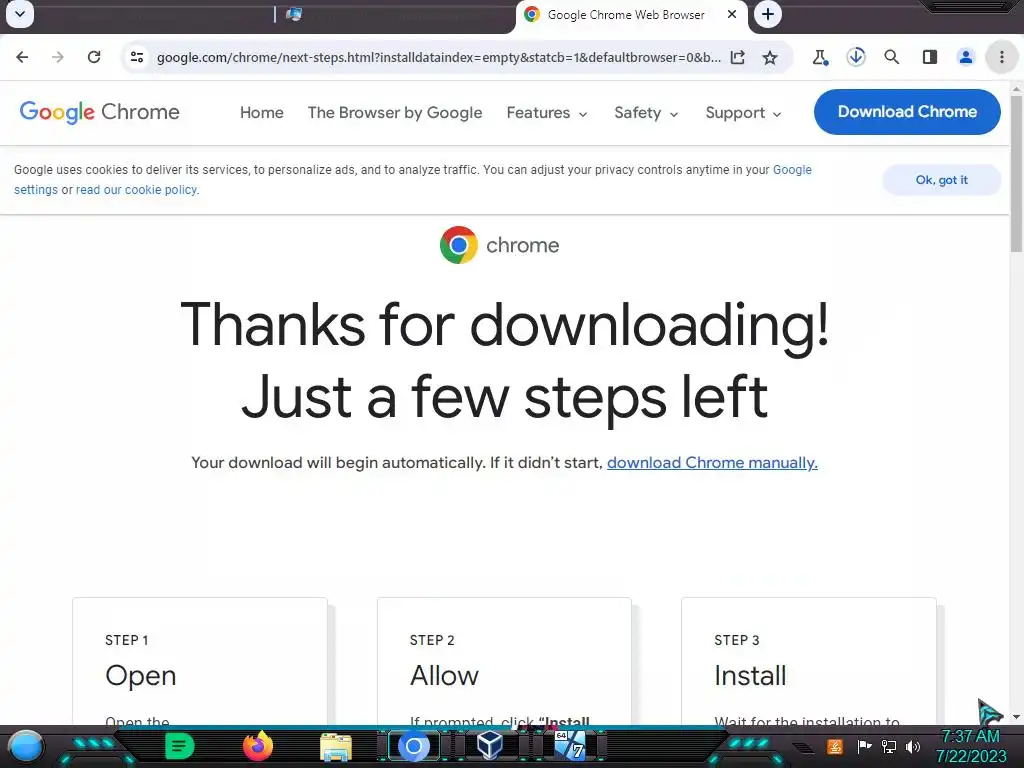Select the Google Chrome Web Browser tab
This screenshot has width=1024, height=768.
pos(625,15)
